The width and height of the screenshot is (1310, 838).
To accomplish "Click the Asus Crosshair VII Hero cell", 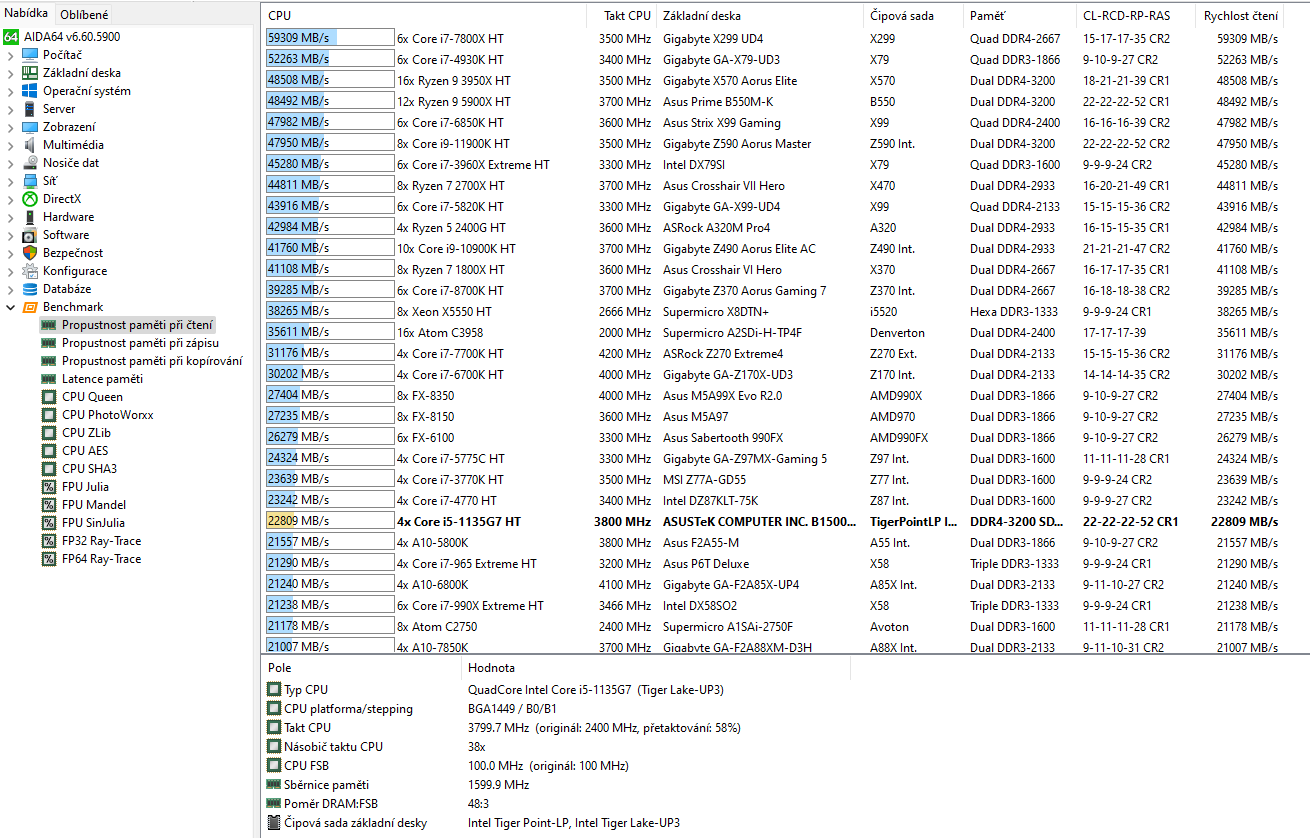I will 724,185.
